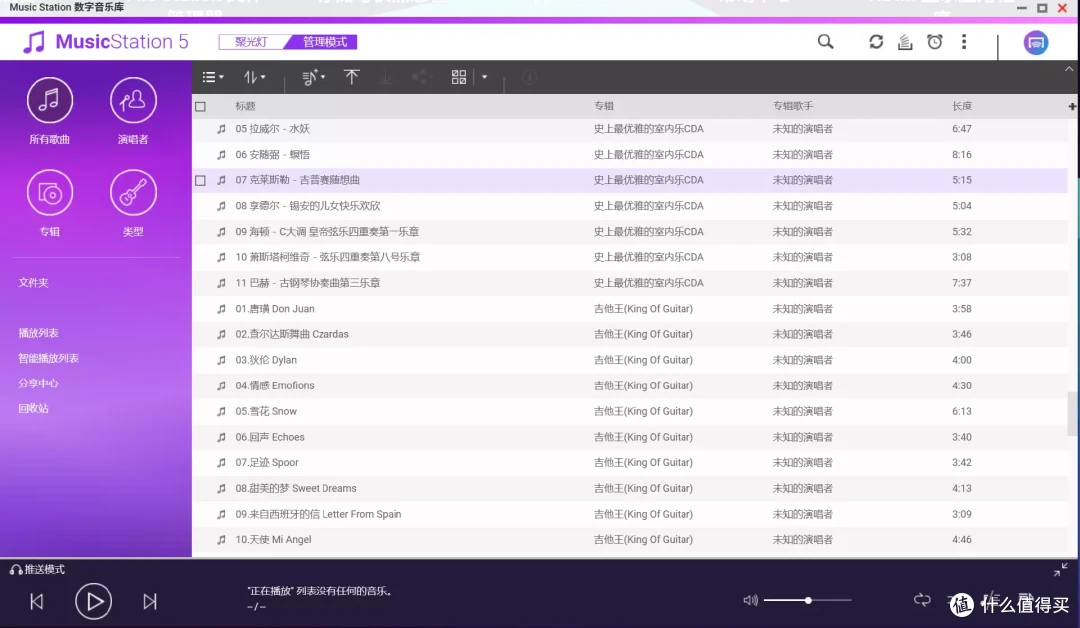The height and width of the screenshot is (628, 1080).
Task: Tick the select-all checkbox in header
Action: (x=200, y=107)
